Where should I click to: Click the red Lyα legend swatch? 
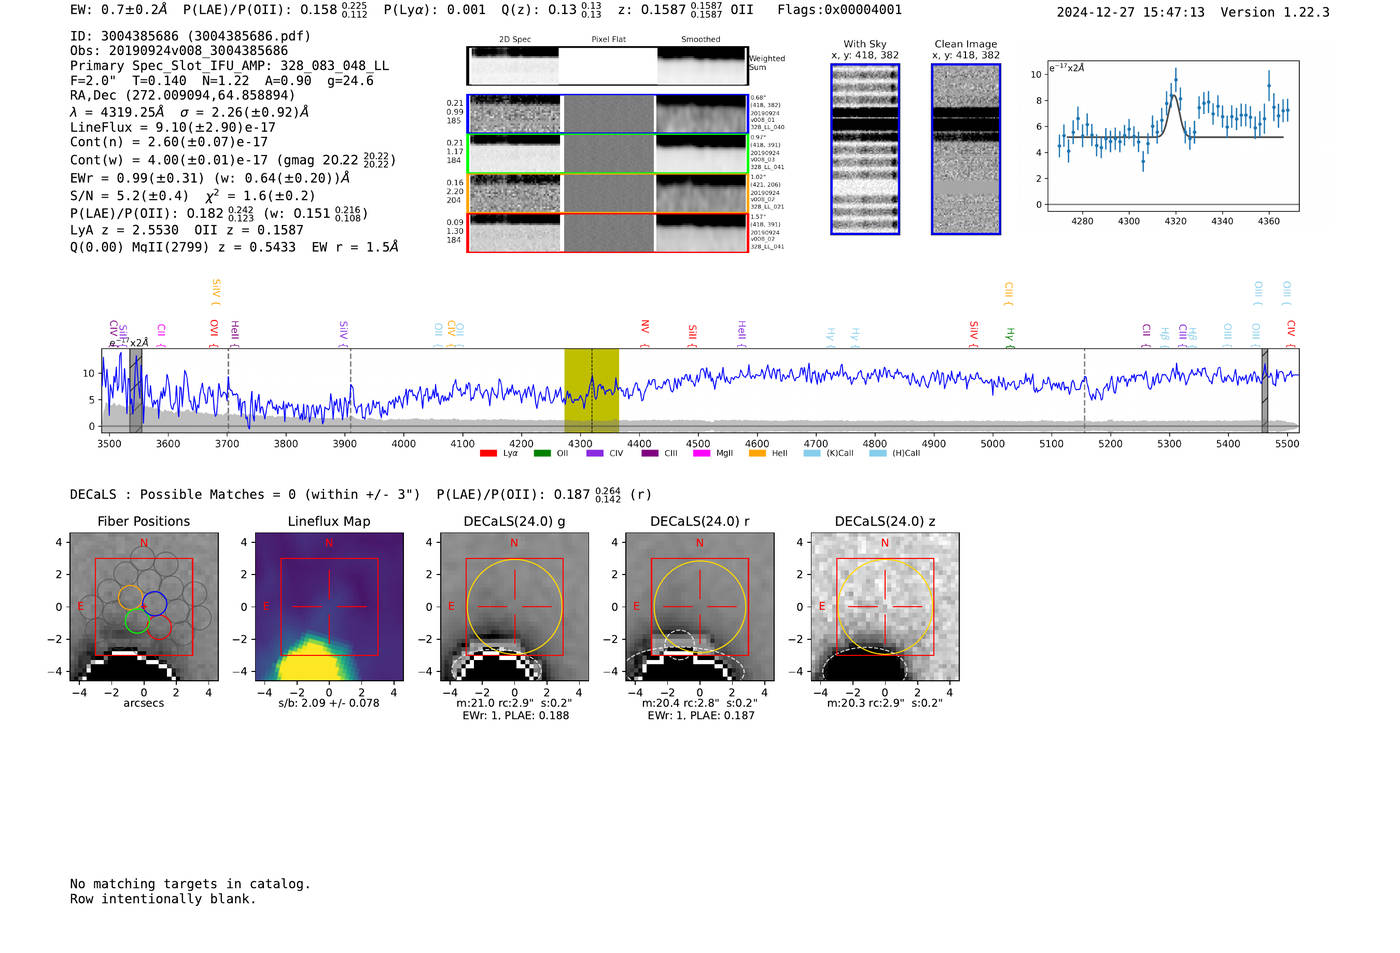coord(488,453)
